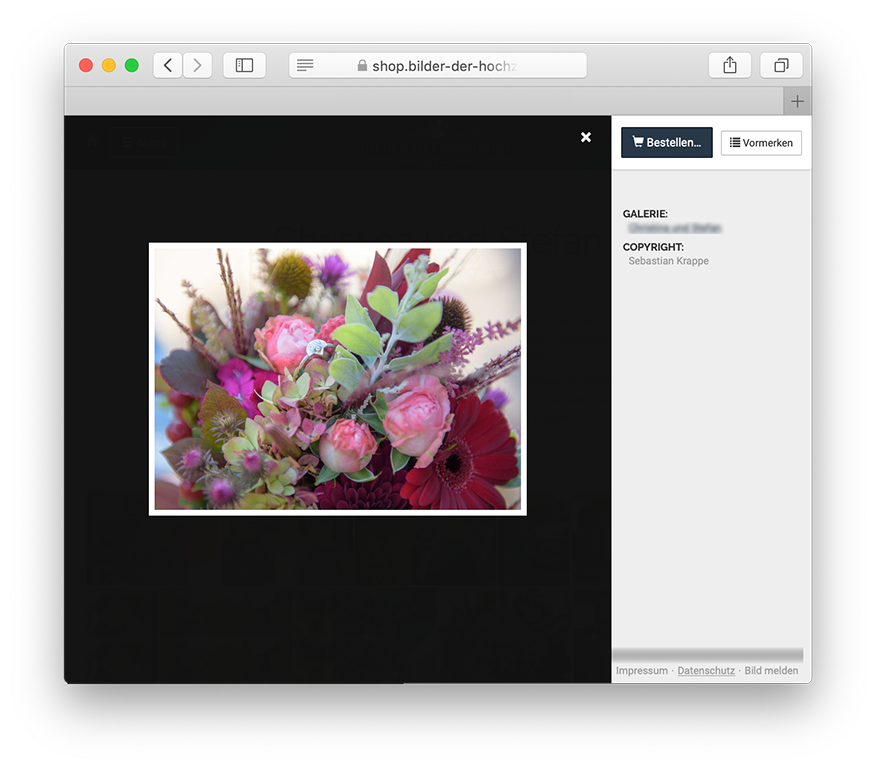This screenshot has height=768, width=876.
Task: Open the flower bouquet photo
Action: [337, 379]
